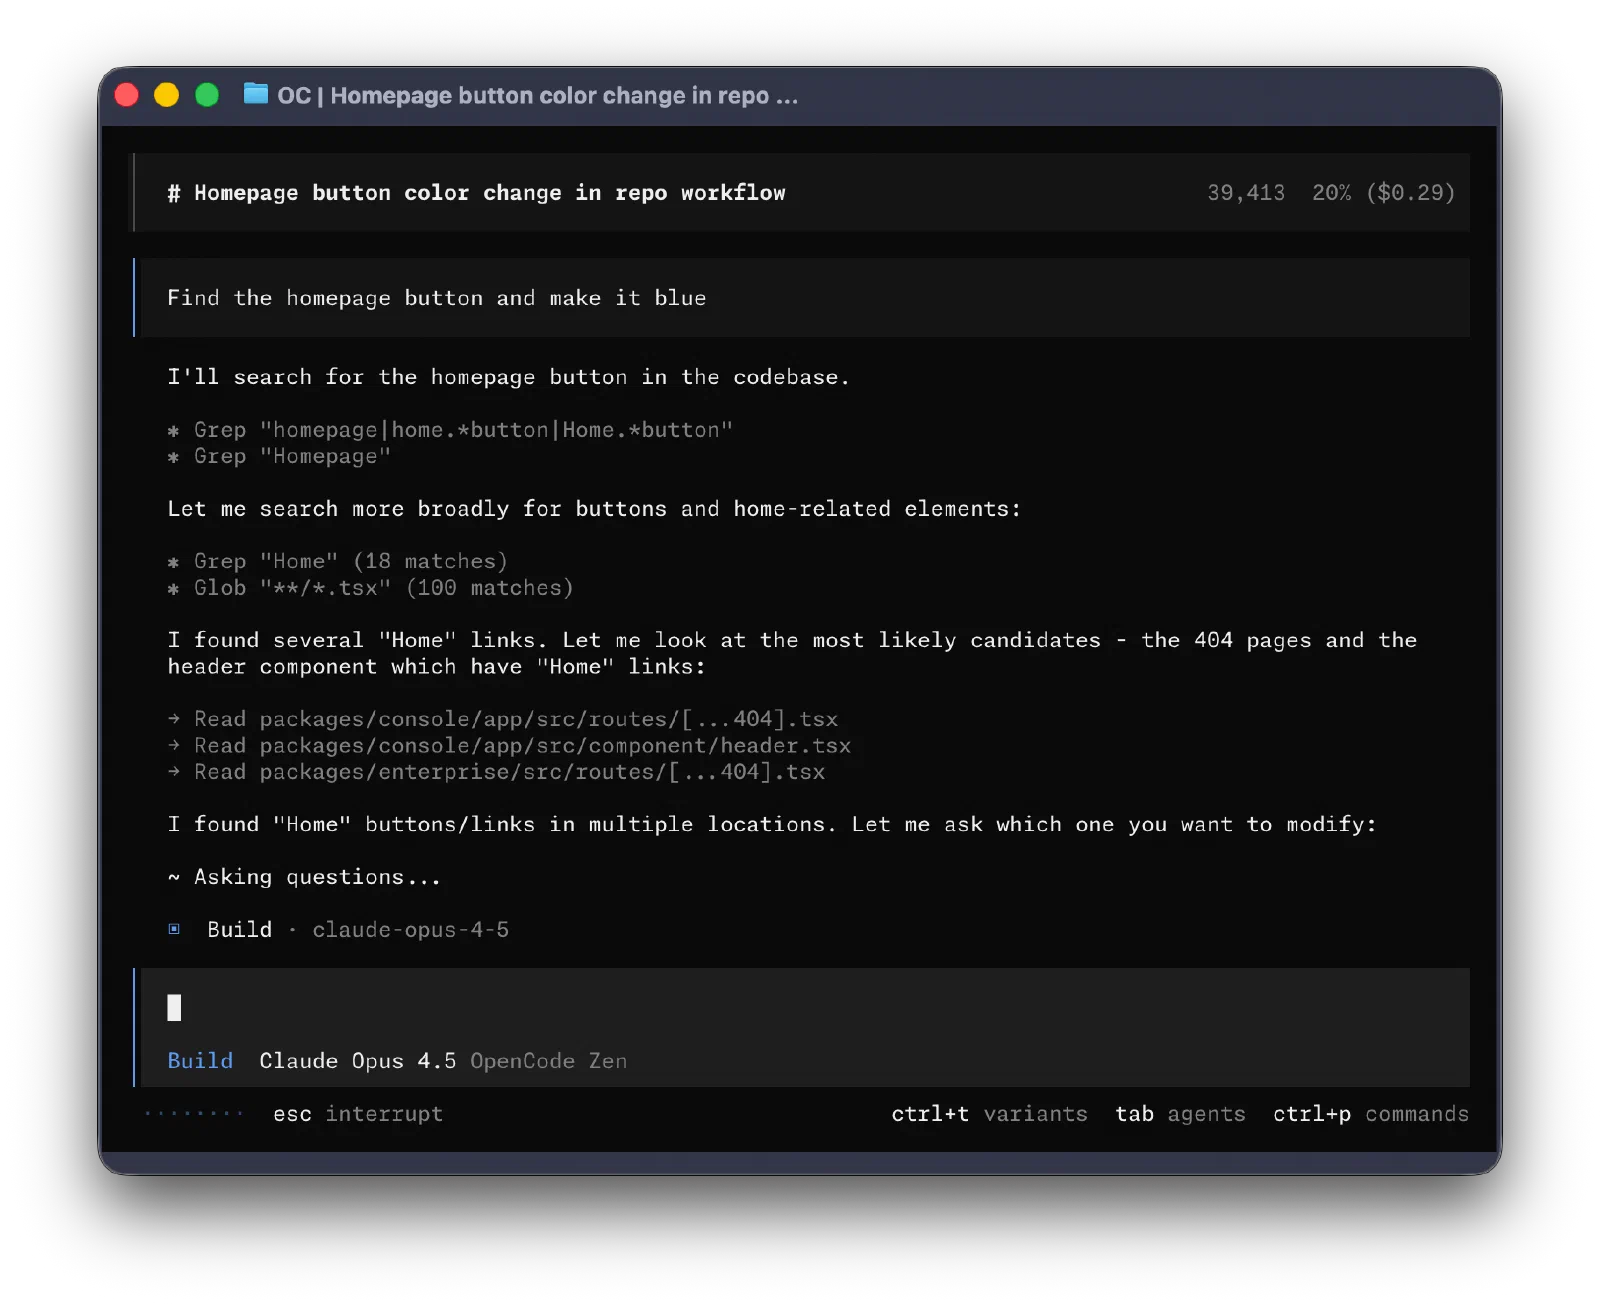1600x1305 pixels.
Task: Click the ctrl+t variants shortcut
Action: pyautogui.click(x=989, y=1113)
